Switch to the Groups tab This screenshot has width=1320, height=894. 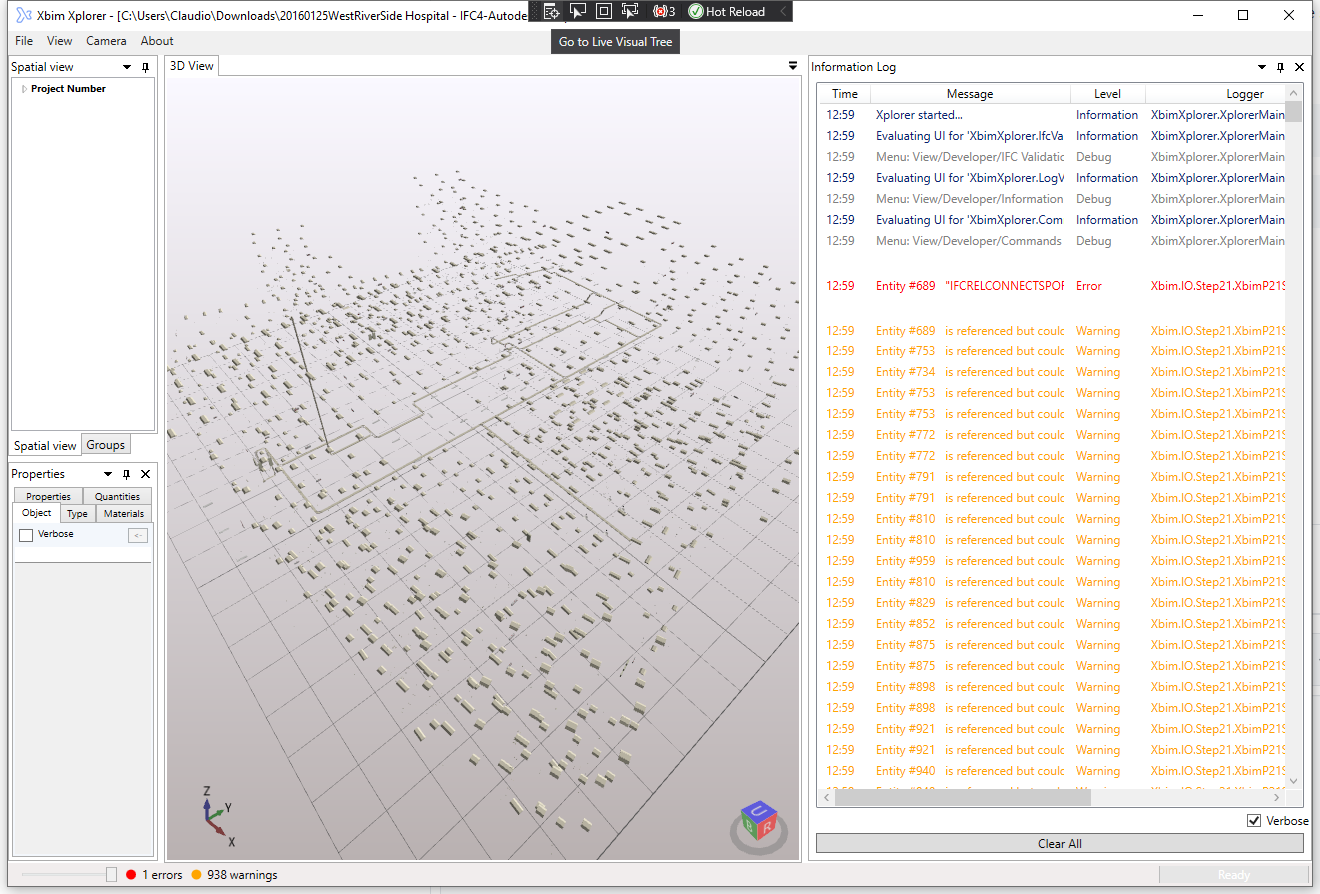pyautogui.click(x=105, y=444)
